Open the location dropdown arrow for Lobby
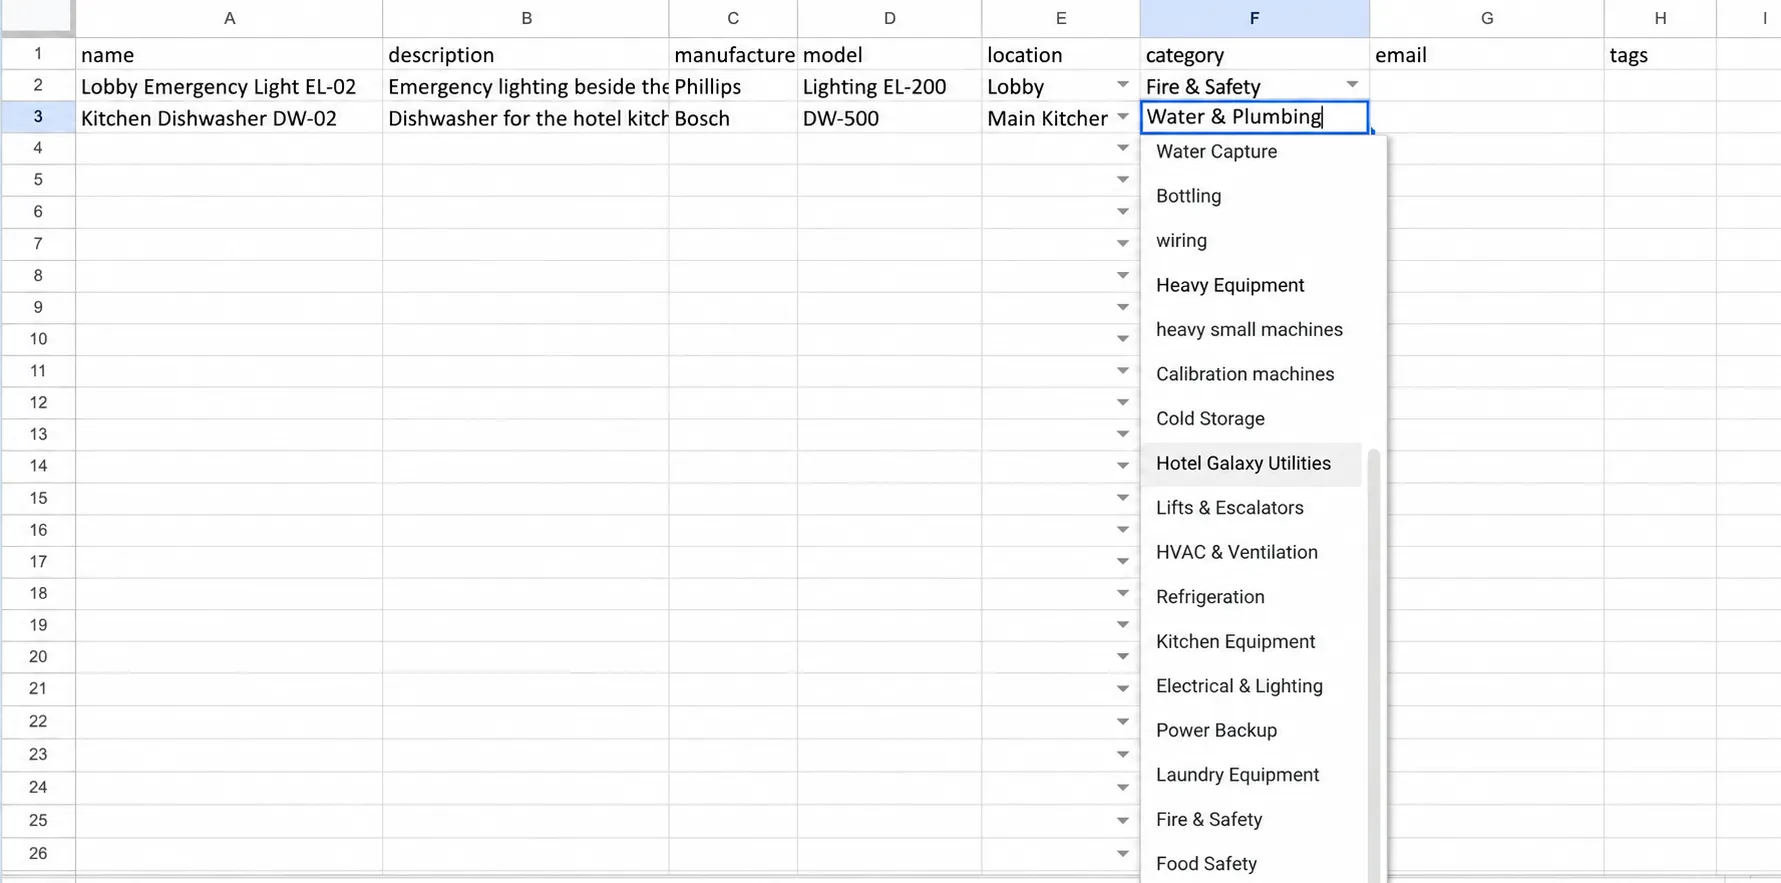This screenshot has height=883, width=1781. click(1122, 86)
